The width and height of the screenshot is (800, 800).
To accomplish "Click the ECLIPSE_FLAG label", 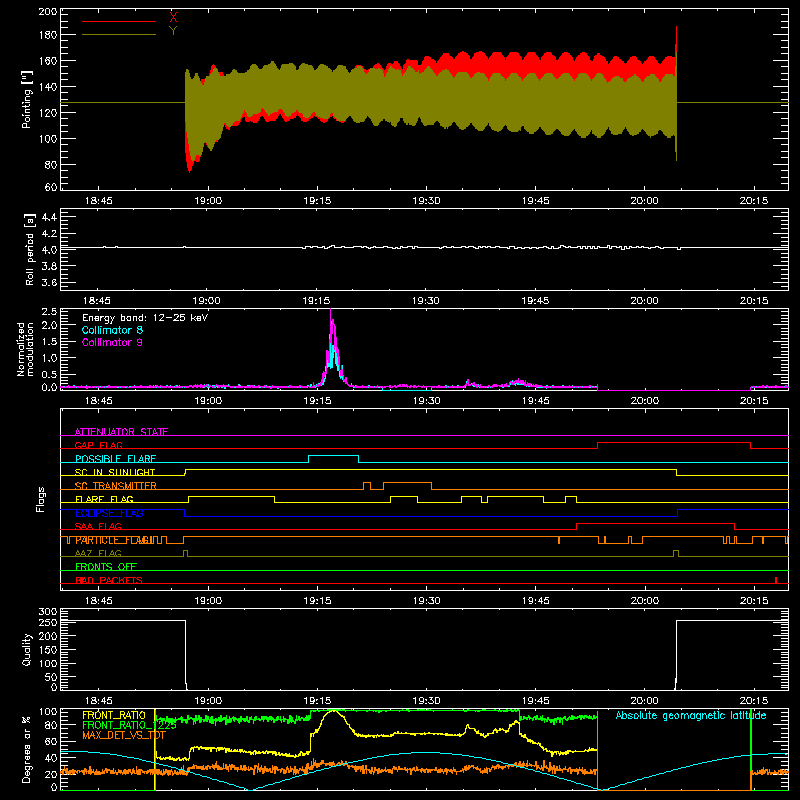I will (109, 513).
